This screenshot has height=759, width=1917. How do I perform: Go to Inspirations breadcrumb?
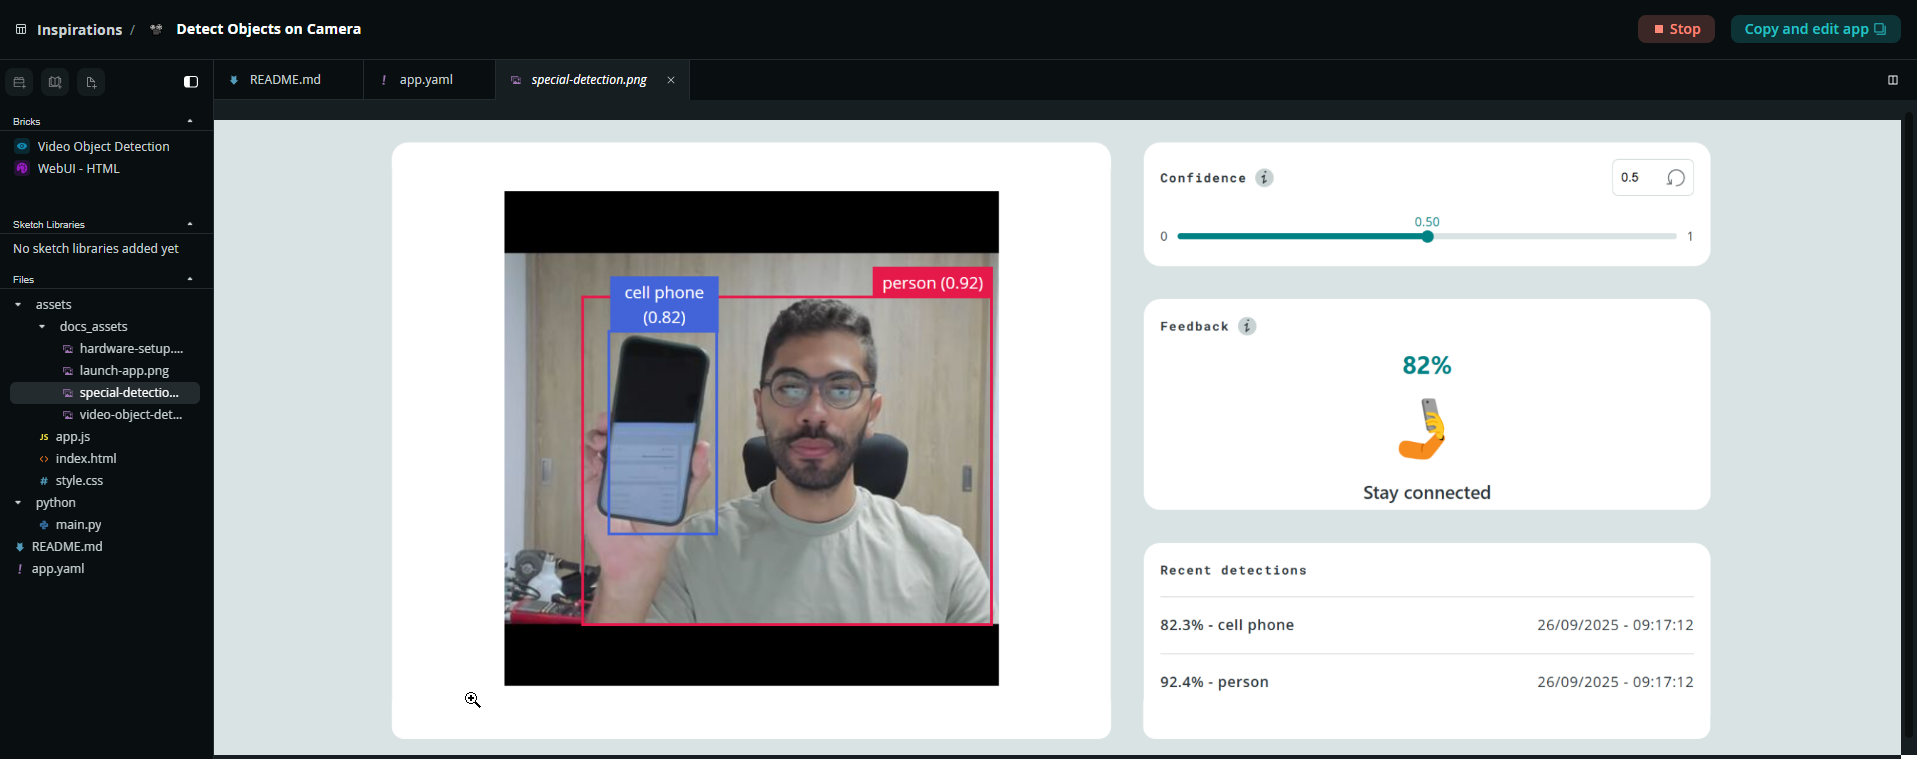click(x=79, y=30)
